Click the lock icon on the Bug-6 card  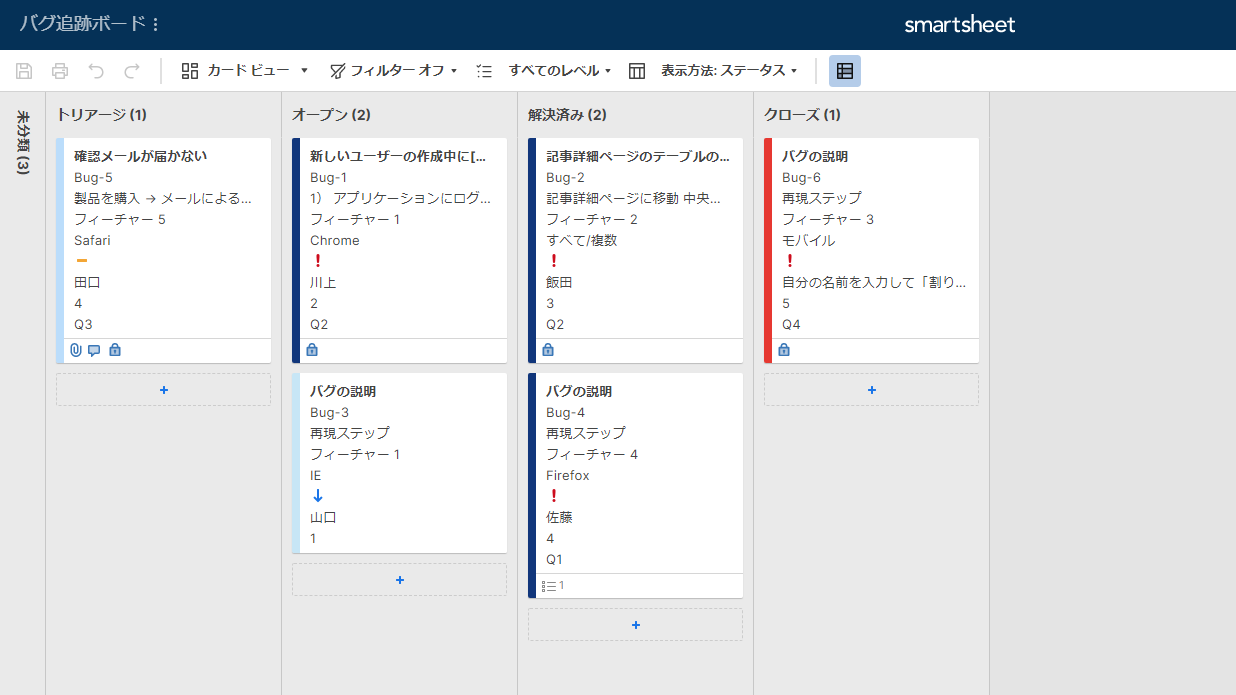[x=783, y=349]
